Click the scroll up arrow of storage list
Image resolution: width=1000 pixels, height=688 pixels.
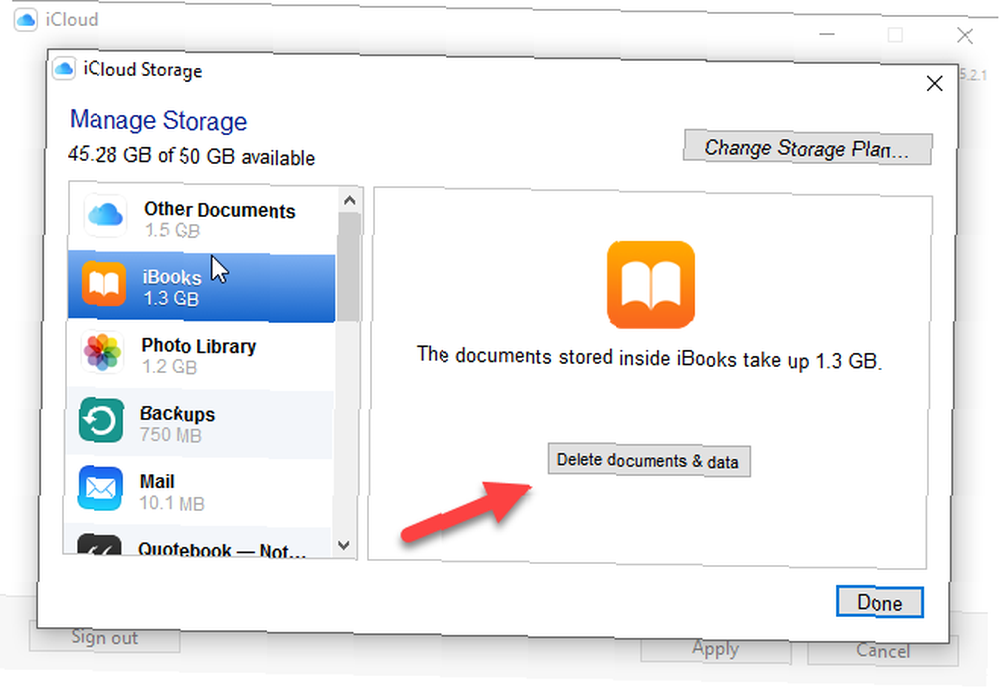[349, 201]
